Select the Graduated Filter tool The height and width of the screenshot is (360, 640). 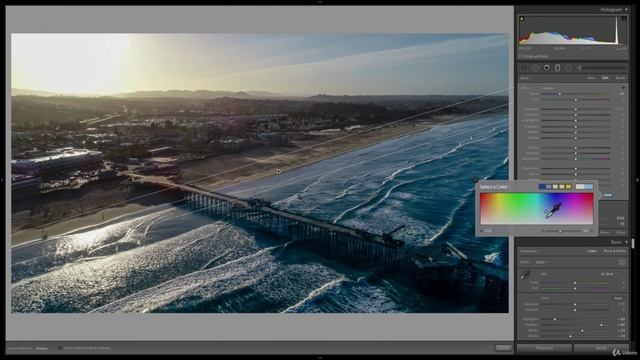(558, 68)
